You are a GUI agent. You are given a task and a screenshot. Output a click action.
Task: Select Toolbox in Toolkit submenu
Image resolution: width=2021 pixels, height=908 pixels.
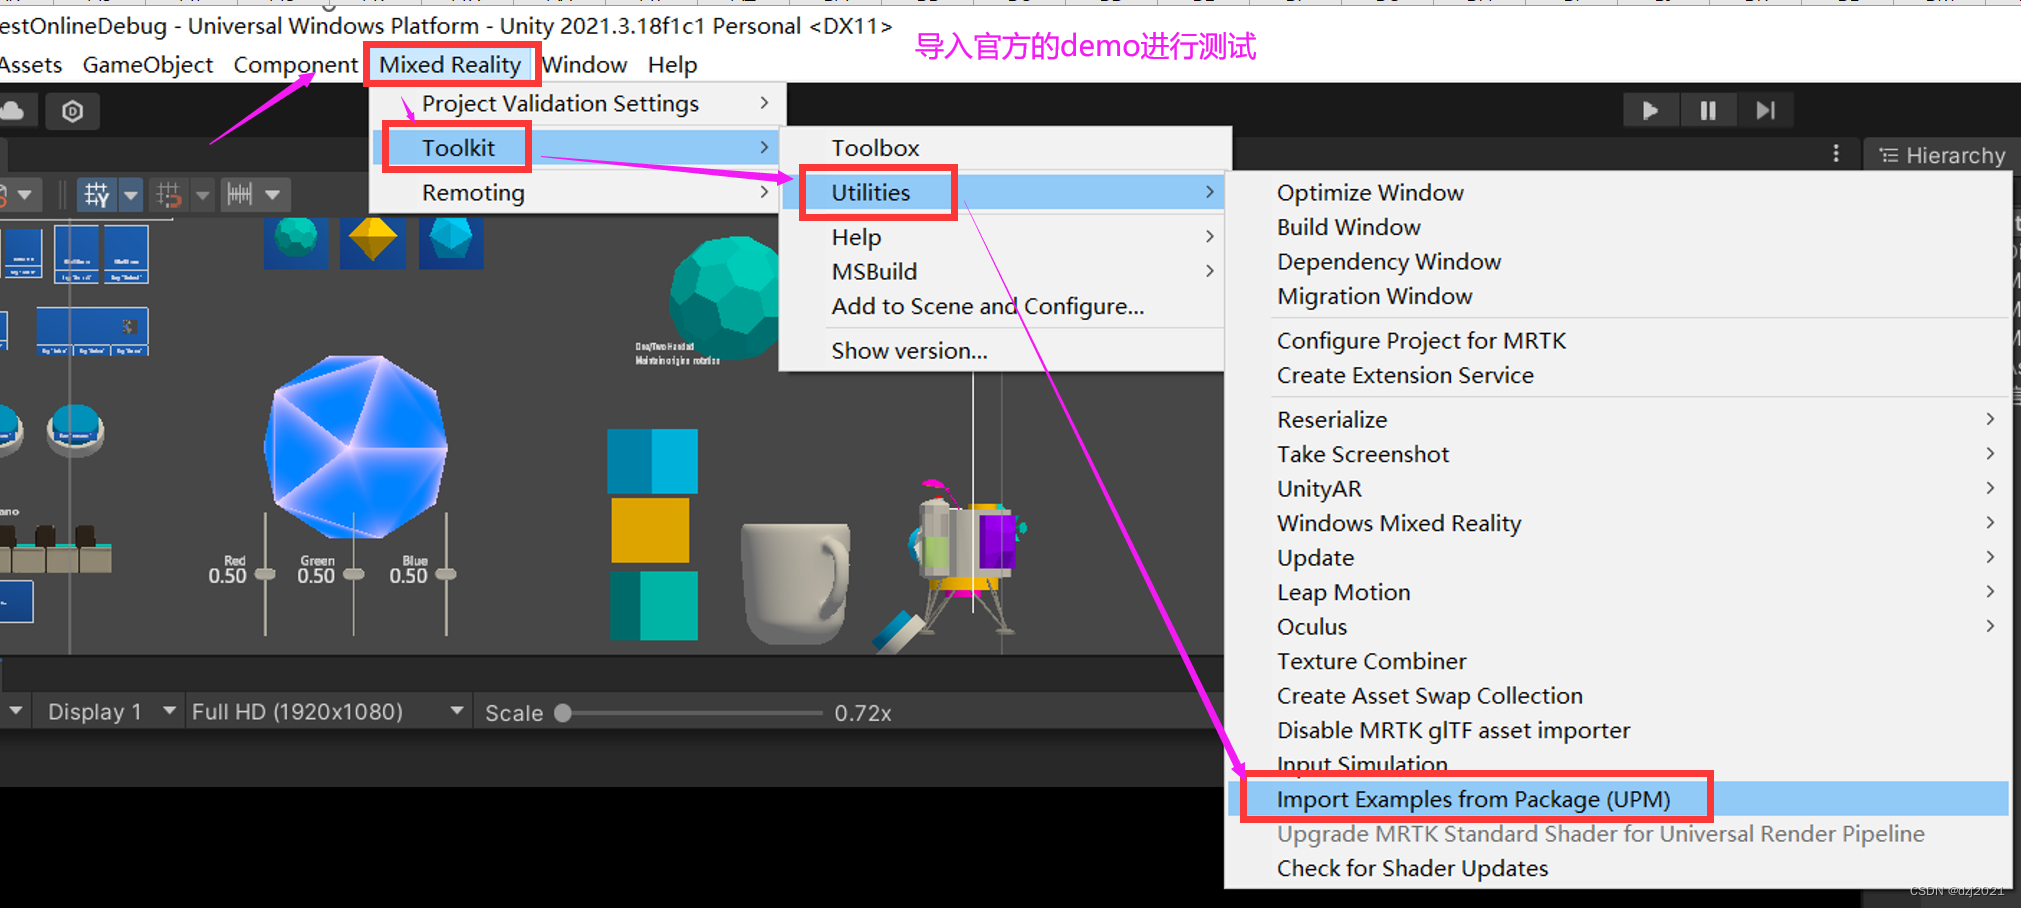coord(1003,148)
